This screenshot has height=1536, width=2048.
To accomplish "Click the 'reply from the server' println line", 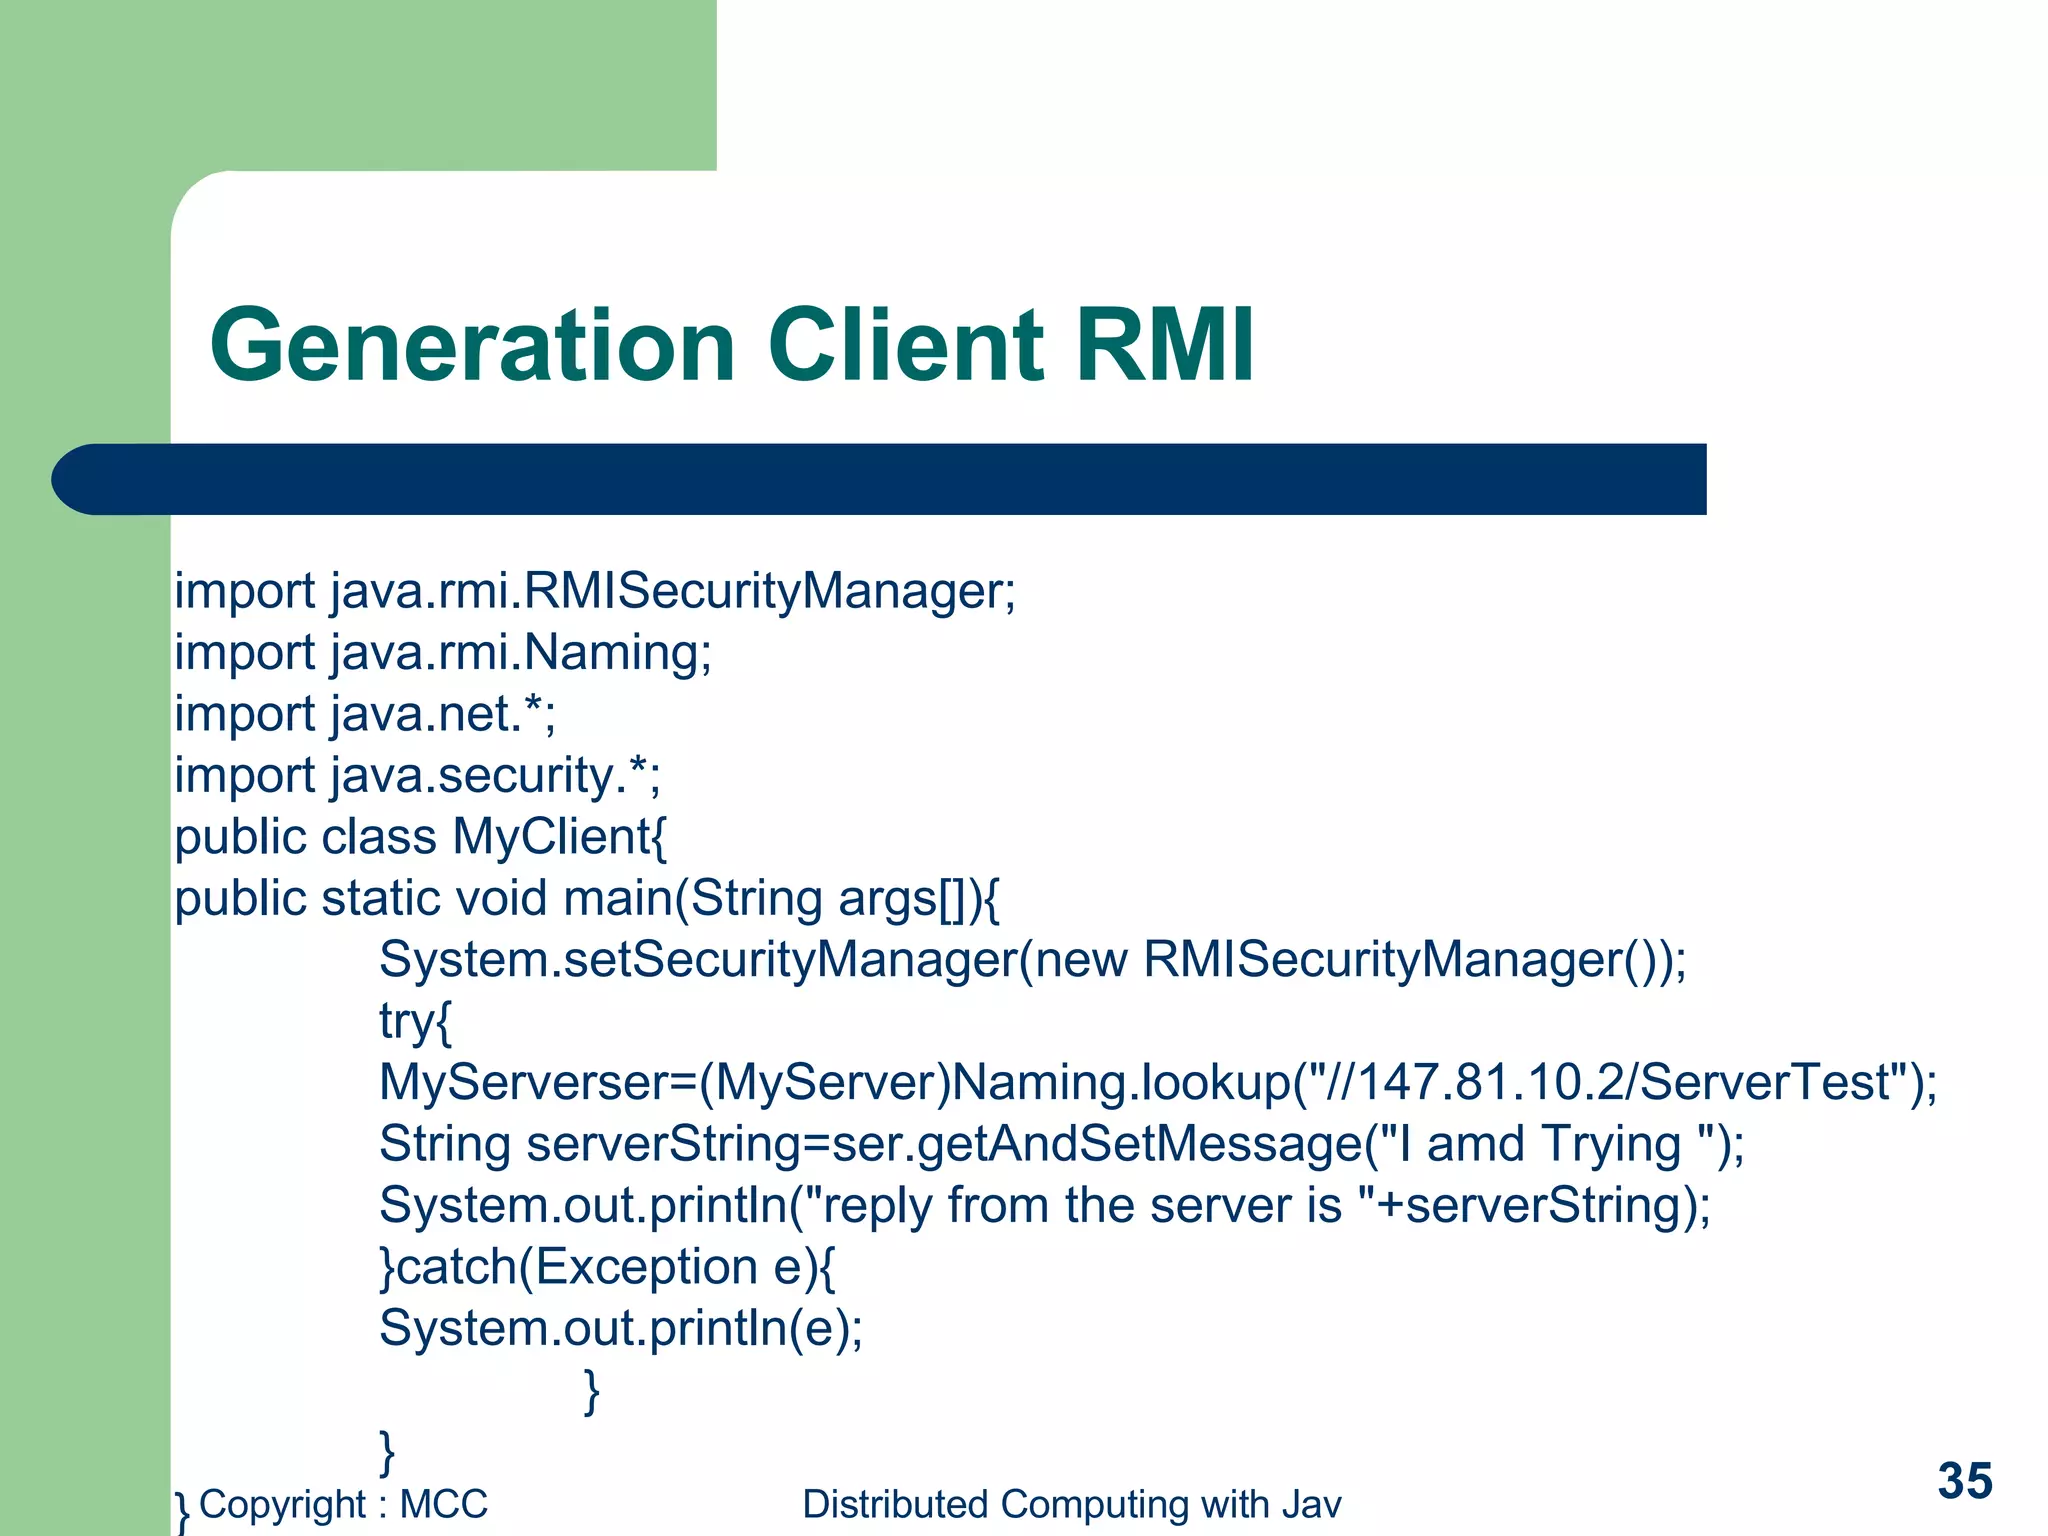I will [1044, 1205].
